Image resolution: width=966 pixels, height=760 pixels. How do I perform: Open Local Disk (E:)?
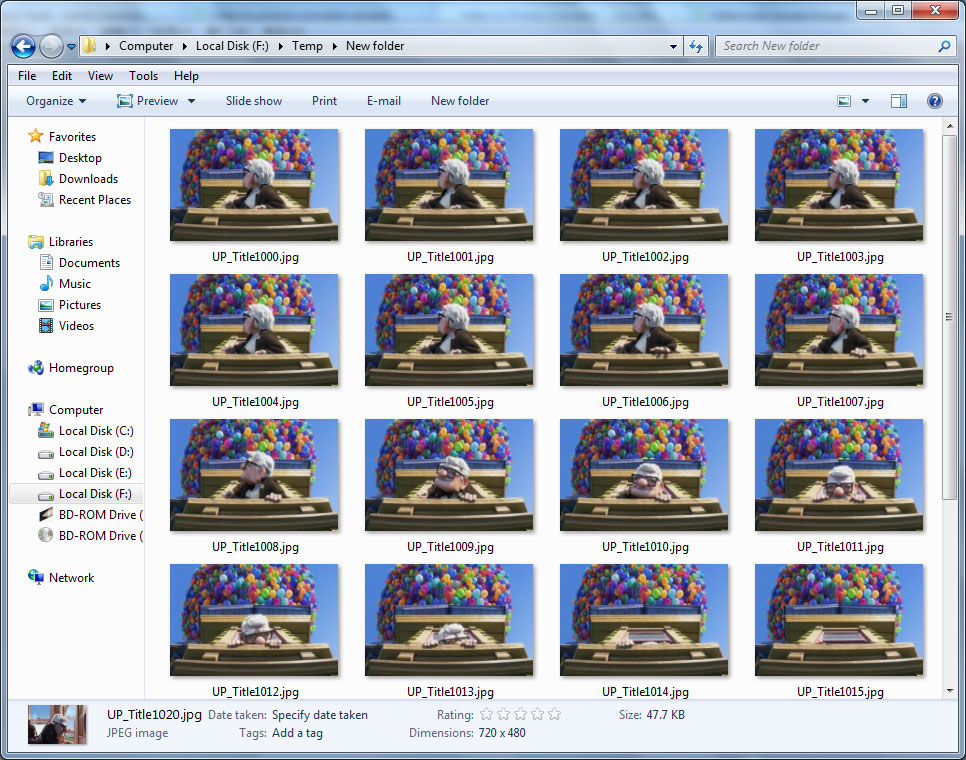95,473
